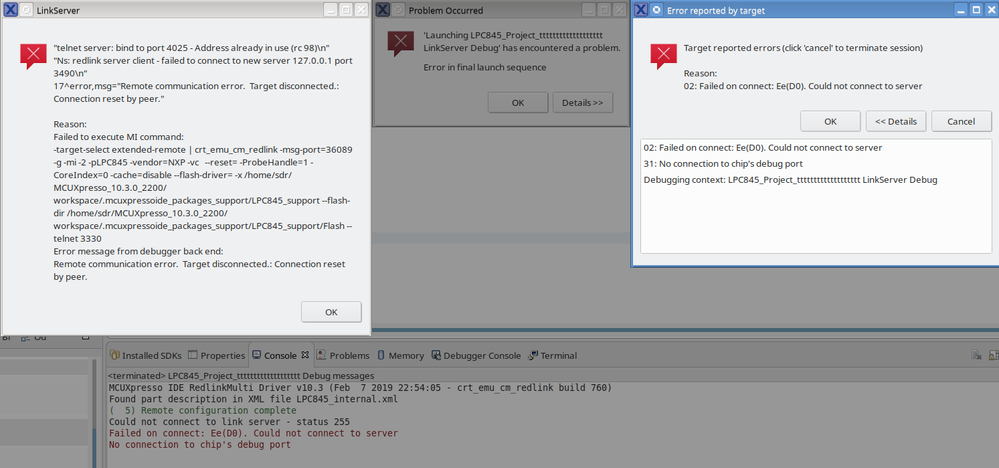
Task: Click the pin icon in Error reported title bar
Action: pos(657,10)
